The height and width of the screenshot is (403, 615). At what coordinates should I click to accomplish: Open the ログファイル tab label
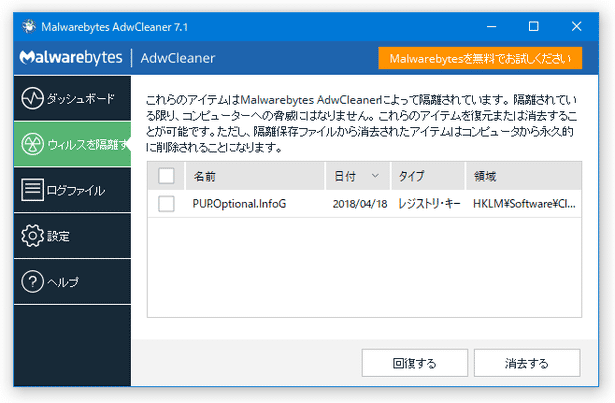pyautogui.click(x=76, y=190)
